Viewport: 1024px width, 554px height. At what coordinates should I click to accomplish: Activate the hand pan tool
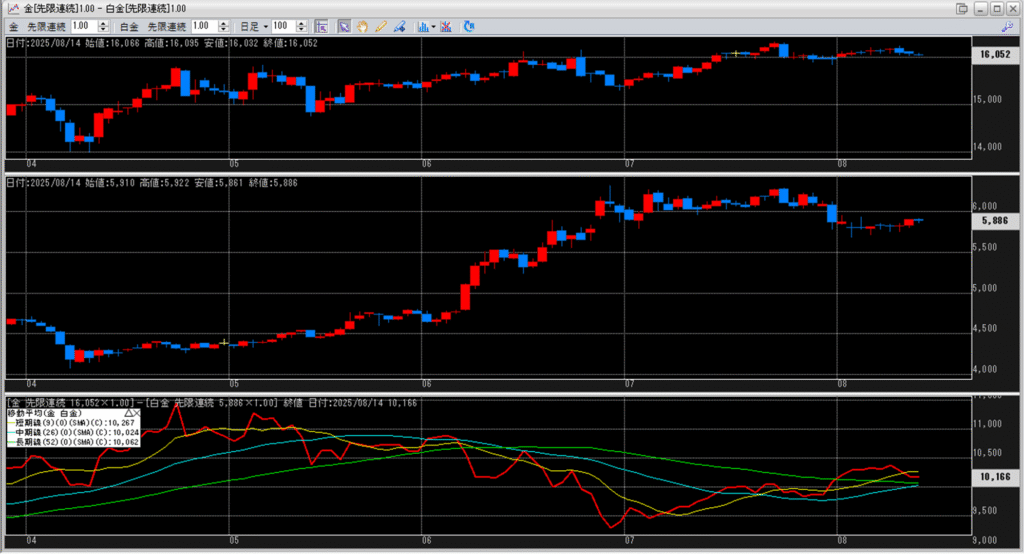pos(361,25)
